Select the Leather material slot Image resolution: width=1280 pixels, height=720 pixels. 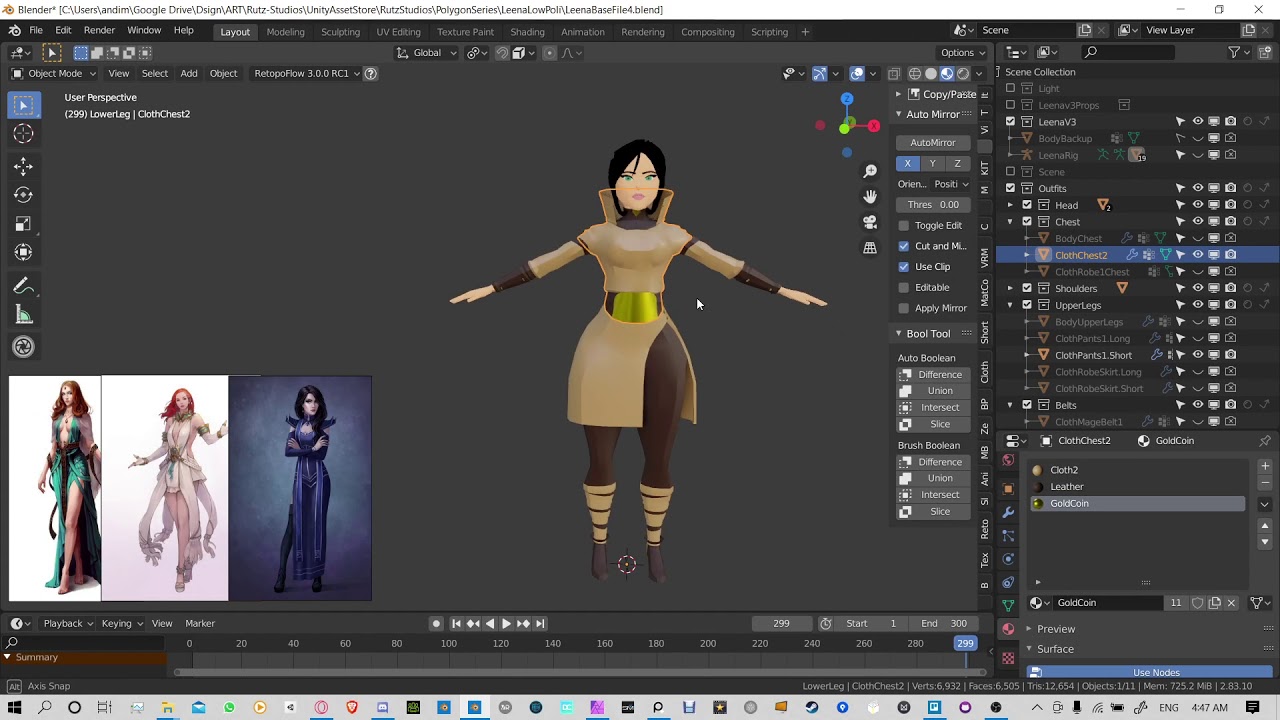(1137, 487)
